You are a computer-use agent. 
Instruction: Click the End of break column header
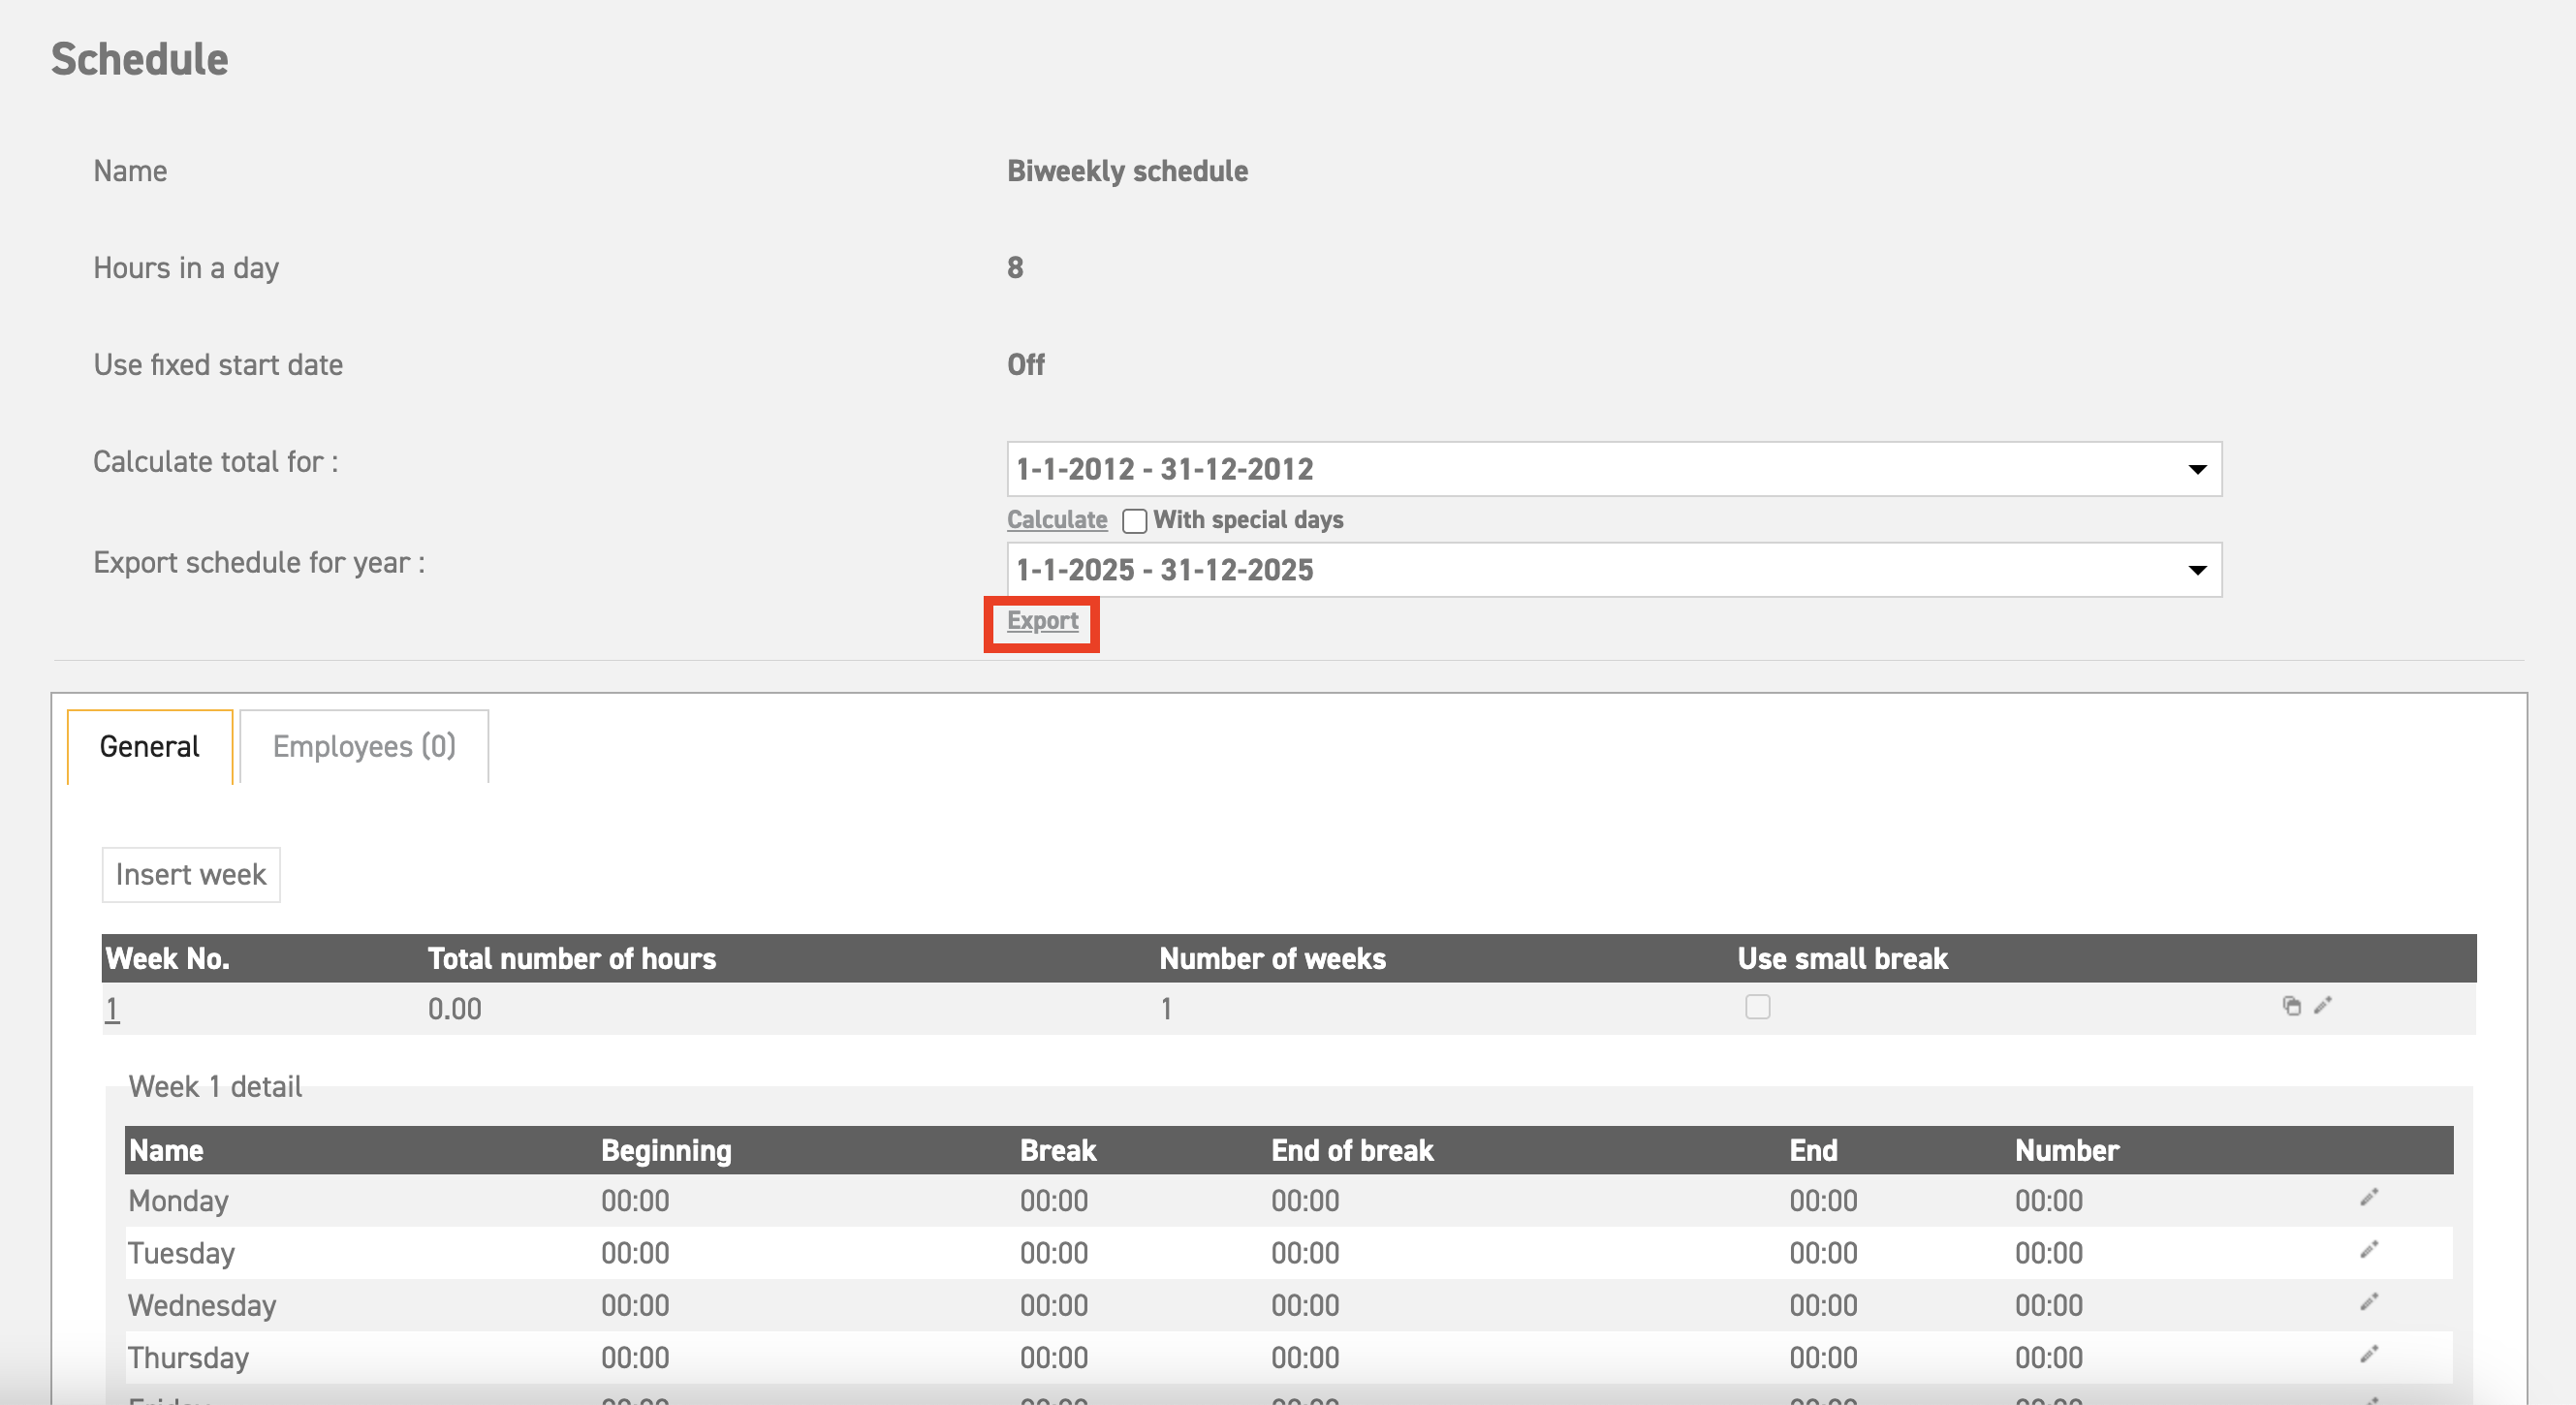pos(1352,1151)
